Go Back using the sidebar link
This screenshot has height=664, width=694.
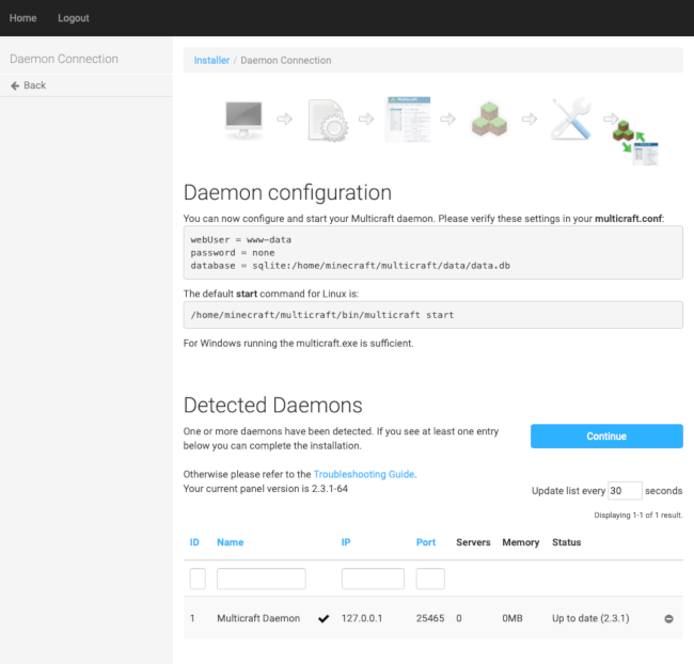28,85
